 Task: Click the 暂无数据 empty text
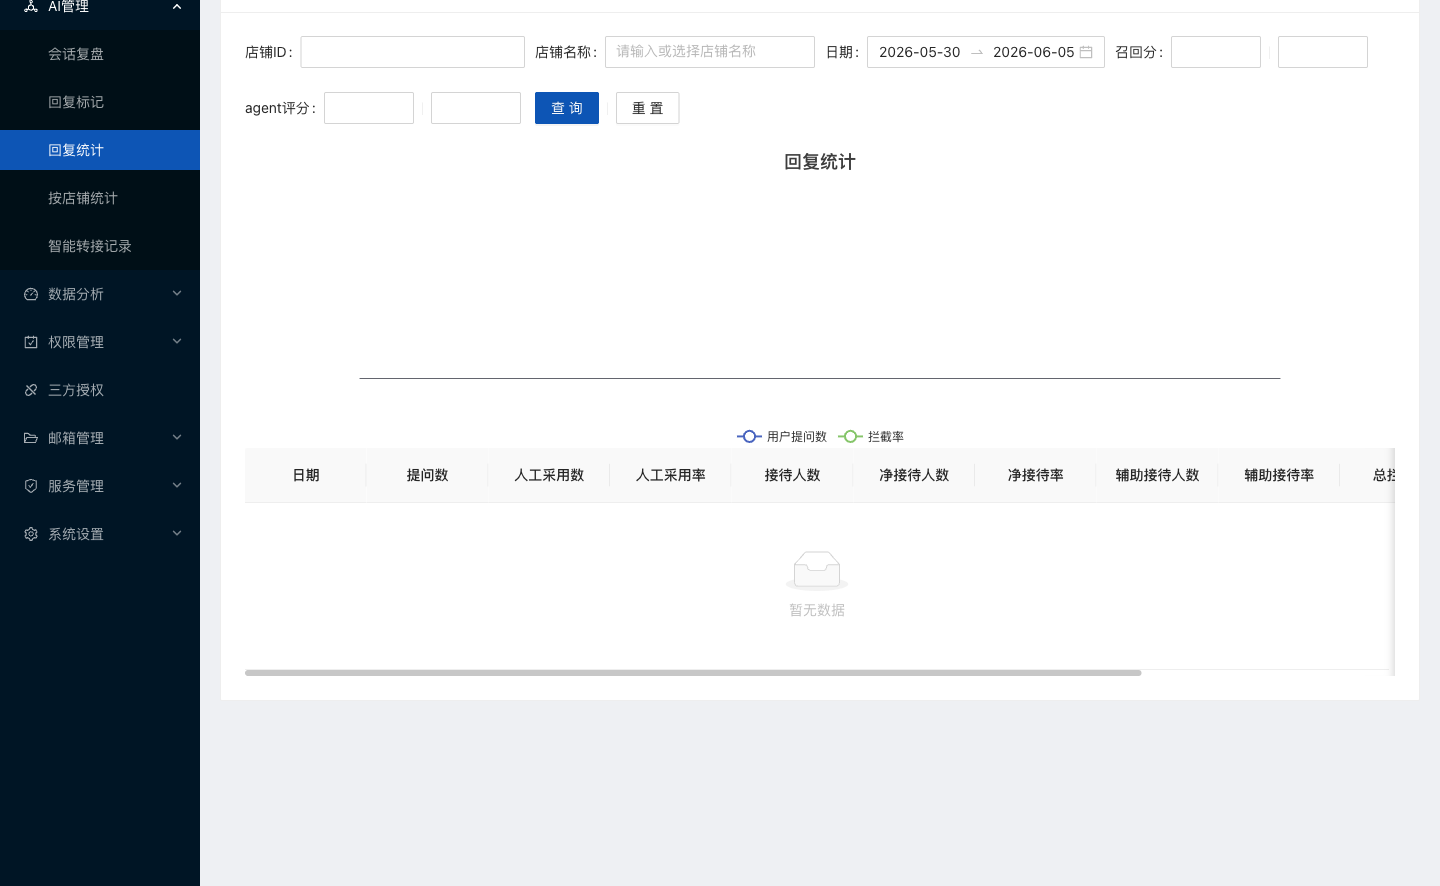(x=817, y=610)
